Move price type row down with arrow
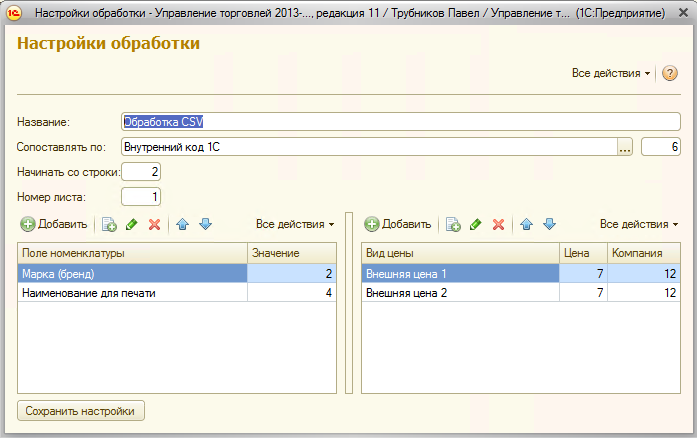The width and height of the screenshot is (697, 438). [549, 225]
